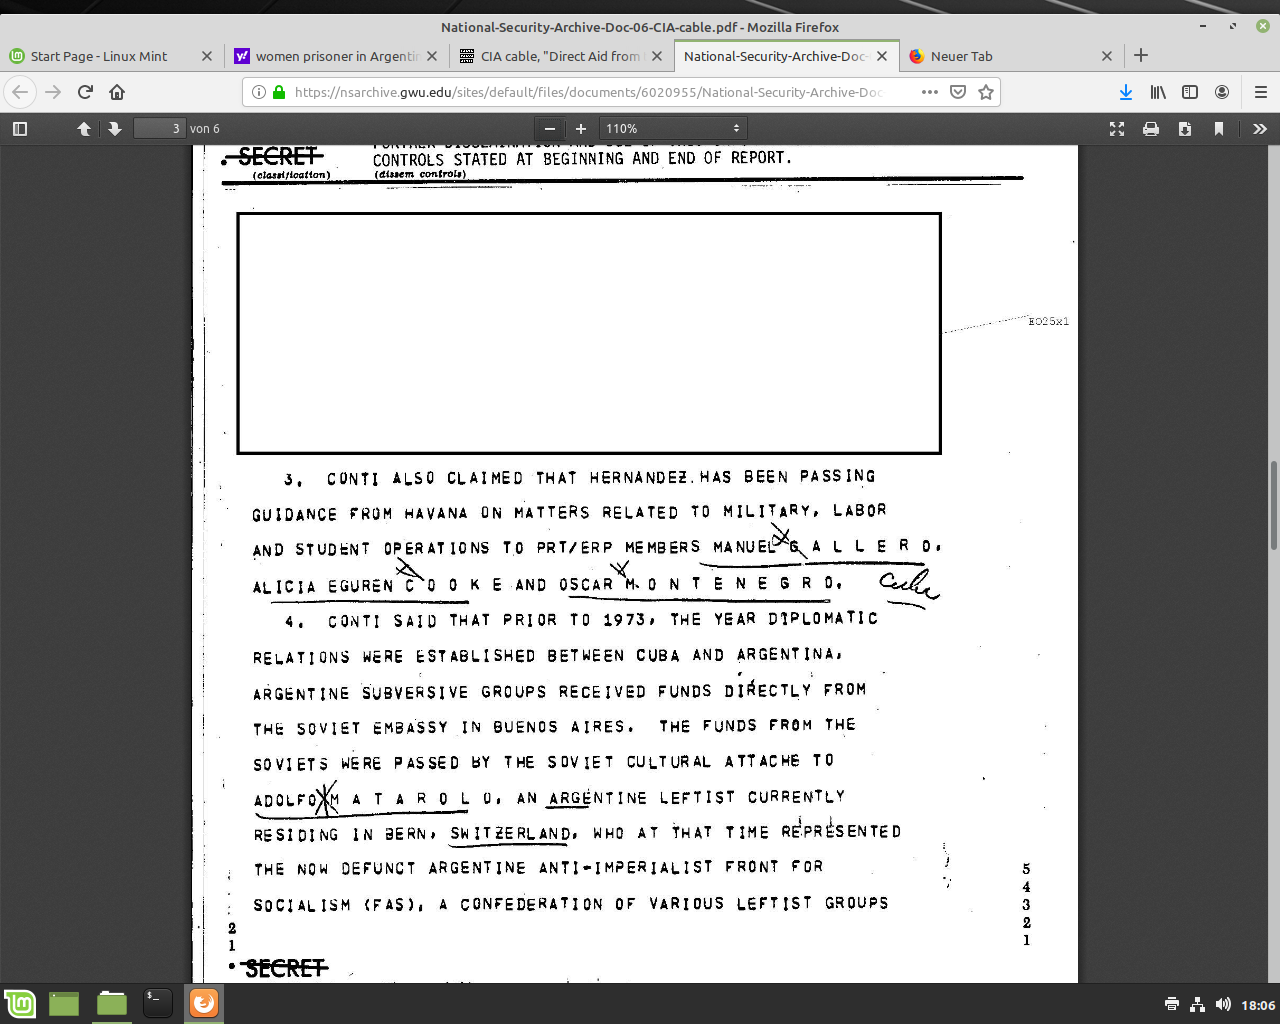Go back to the previous page in Firefox
The image size is (1280, 1024).
coord(20,92)
